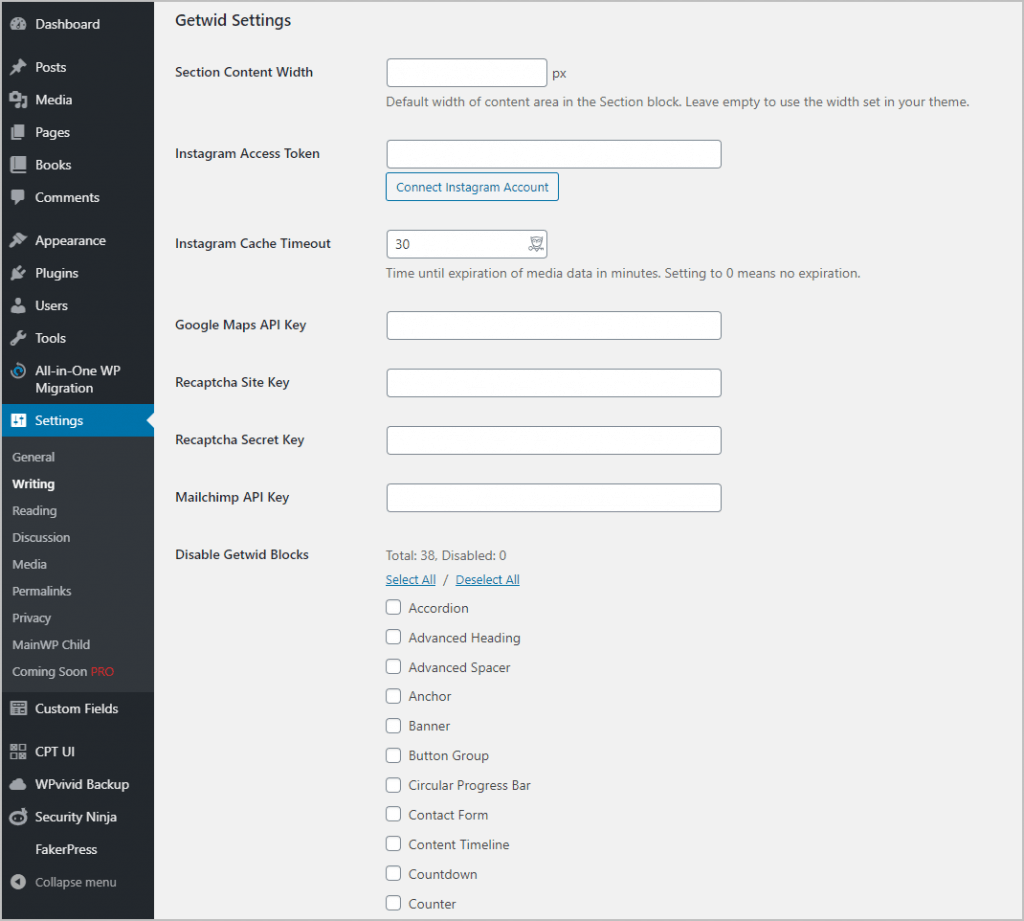Click the Appearance paintbrush icon
The height and width of the screenshot is (921, 1024).
(18, 240)
